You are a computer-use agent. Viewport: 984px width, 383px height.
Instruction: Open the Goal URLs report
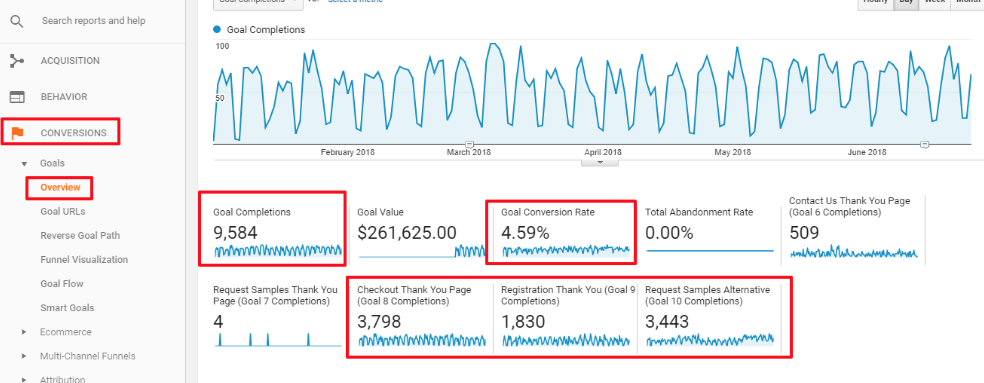pyautogui.click(x=63, y=212)
